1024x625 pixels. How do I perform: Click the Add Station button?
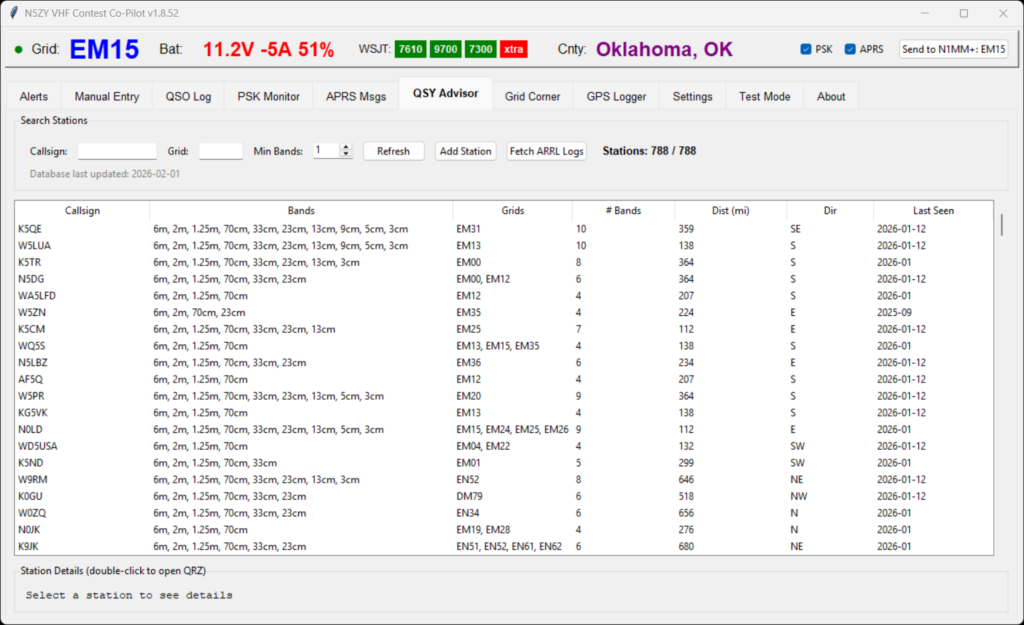pyautogui.click(x=465, y=151)
